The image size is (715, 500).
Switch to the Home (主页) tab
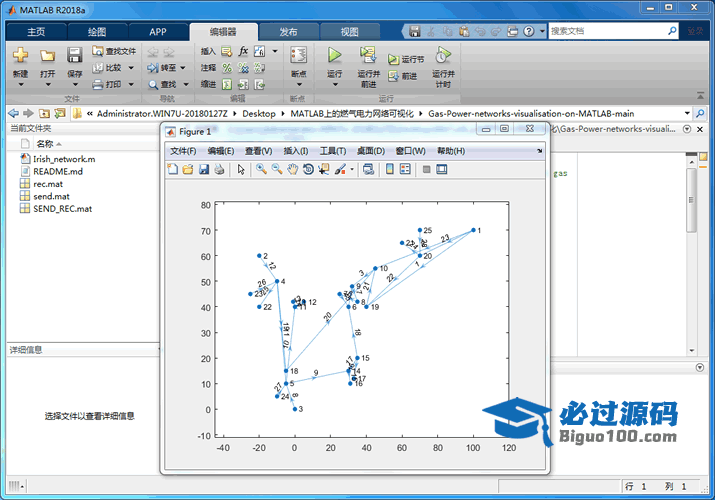pyautogui.click(x=36, y=31)
